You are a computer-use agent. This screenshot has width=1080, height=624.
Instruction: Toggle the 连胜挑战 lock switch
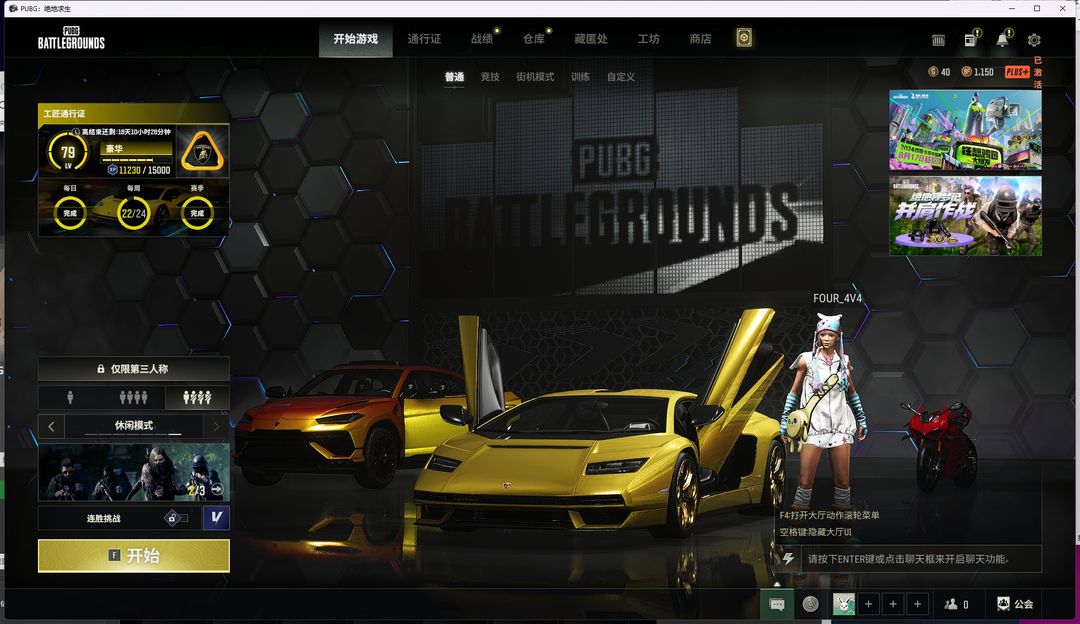point(176,518)
